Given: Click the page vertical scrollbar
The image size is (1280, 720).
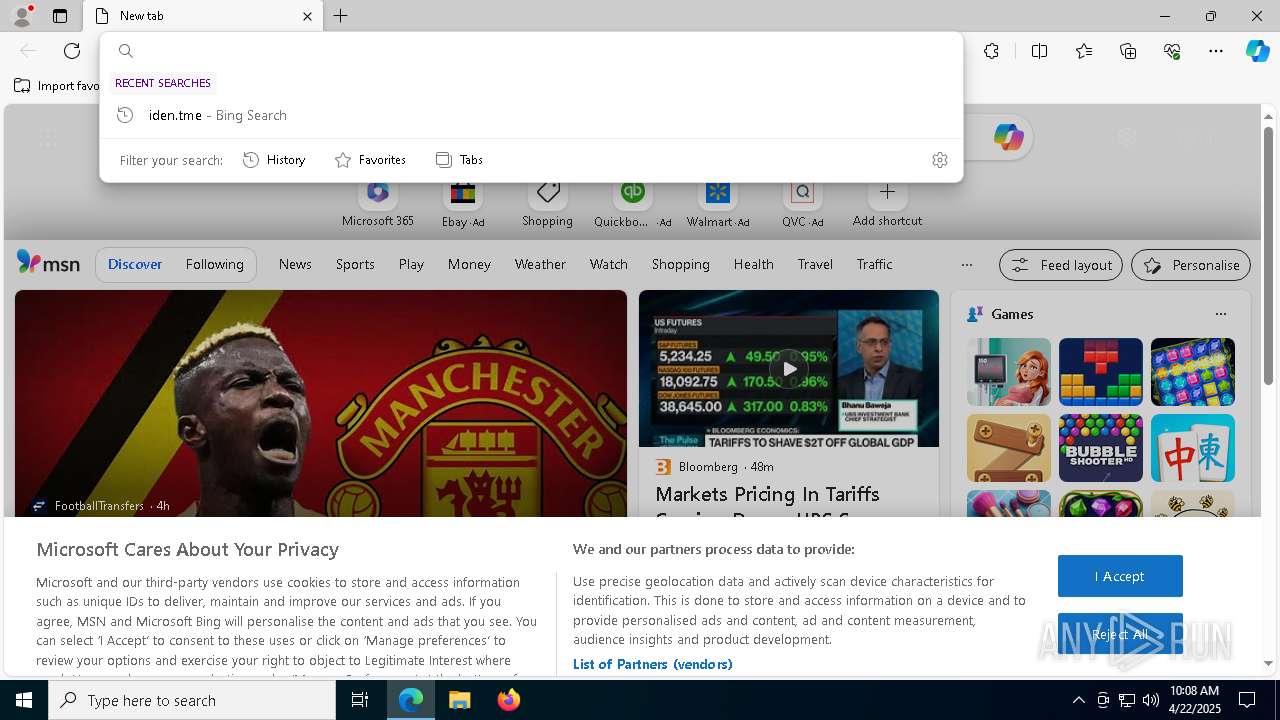Looking at the screenshot, I should [x=1269, y=256].
